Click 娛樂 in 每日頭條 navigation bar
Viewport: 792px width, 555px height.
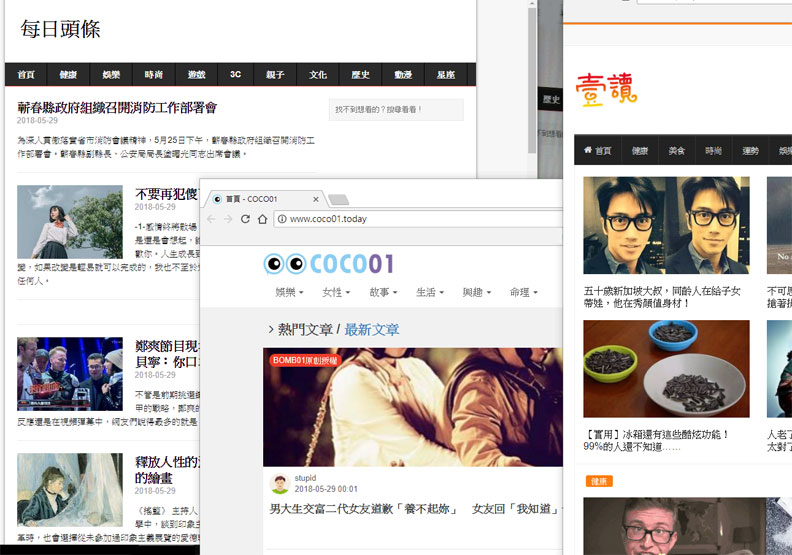pos(111,75)
